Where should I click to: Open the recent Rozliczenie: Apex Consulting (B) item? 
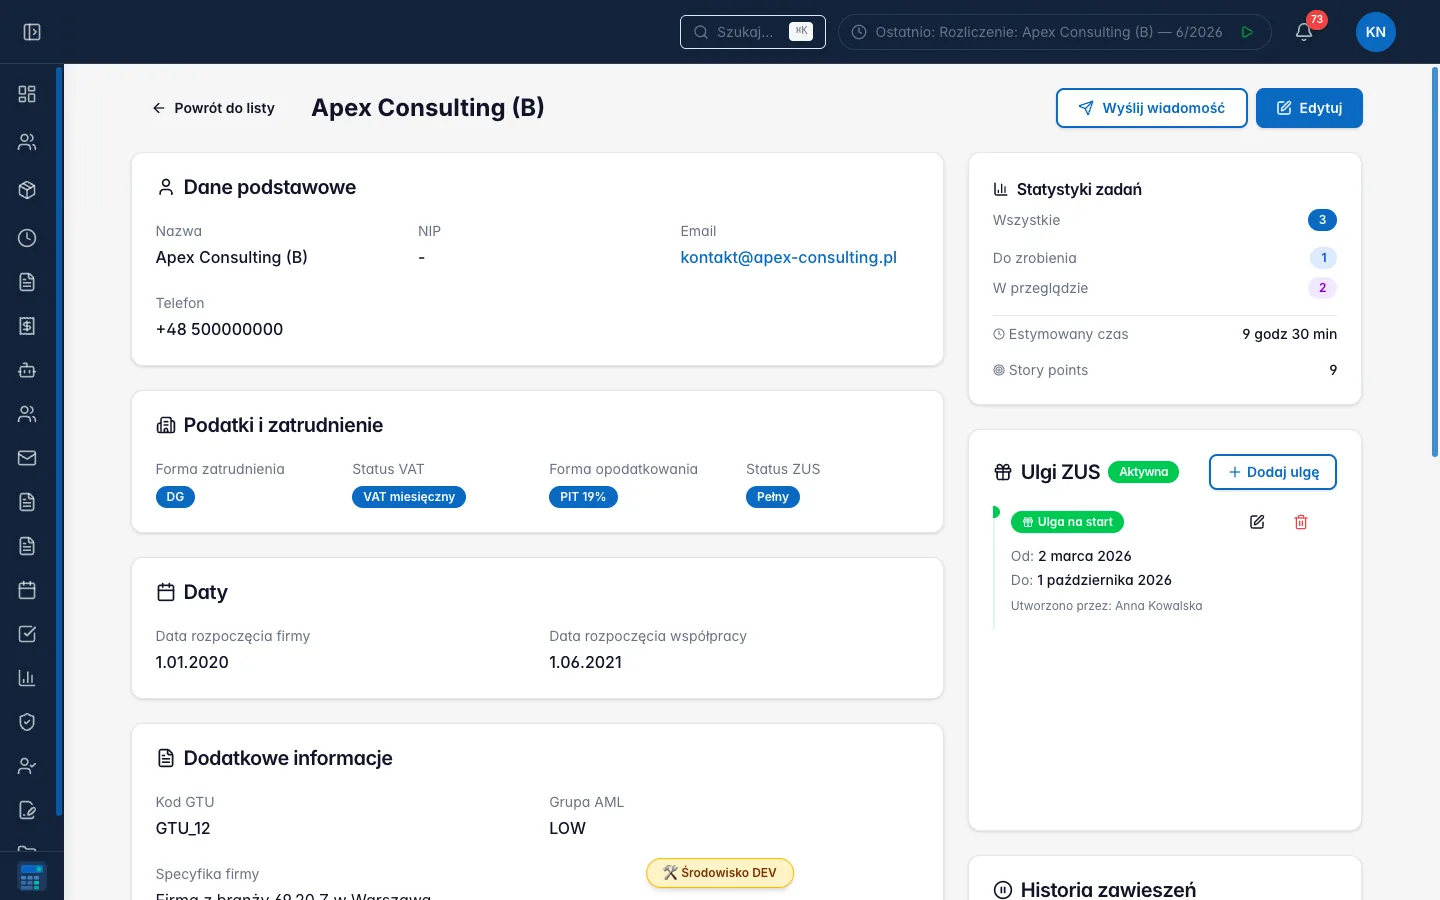click(x=1055, y=32)
